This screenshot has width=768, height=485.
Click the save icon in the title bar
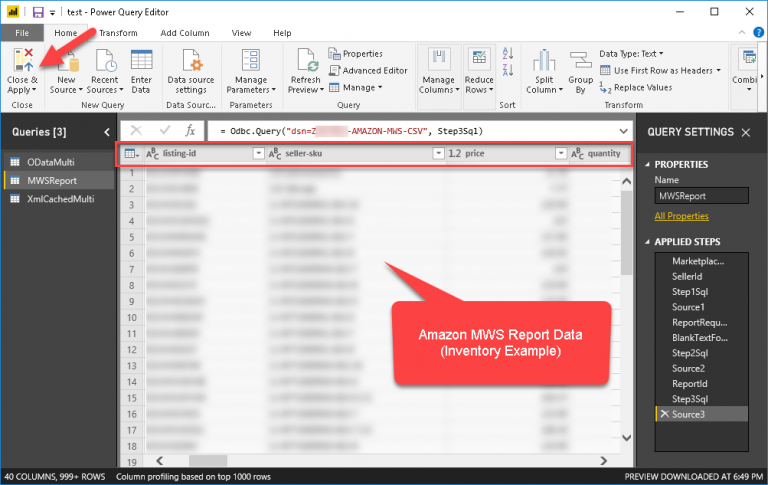pyautogui.click(x=38, y=12)
